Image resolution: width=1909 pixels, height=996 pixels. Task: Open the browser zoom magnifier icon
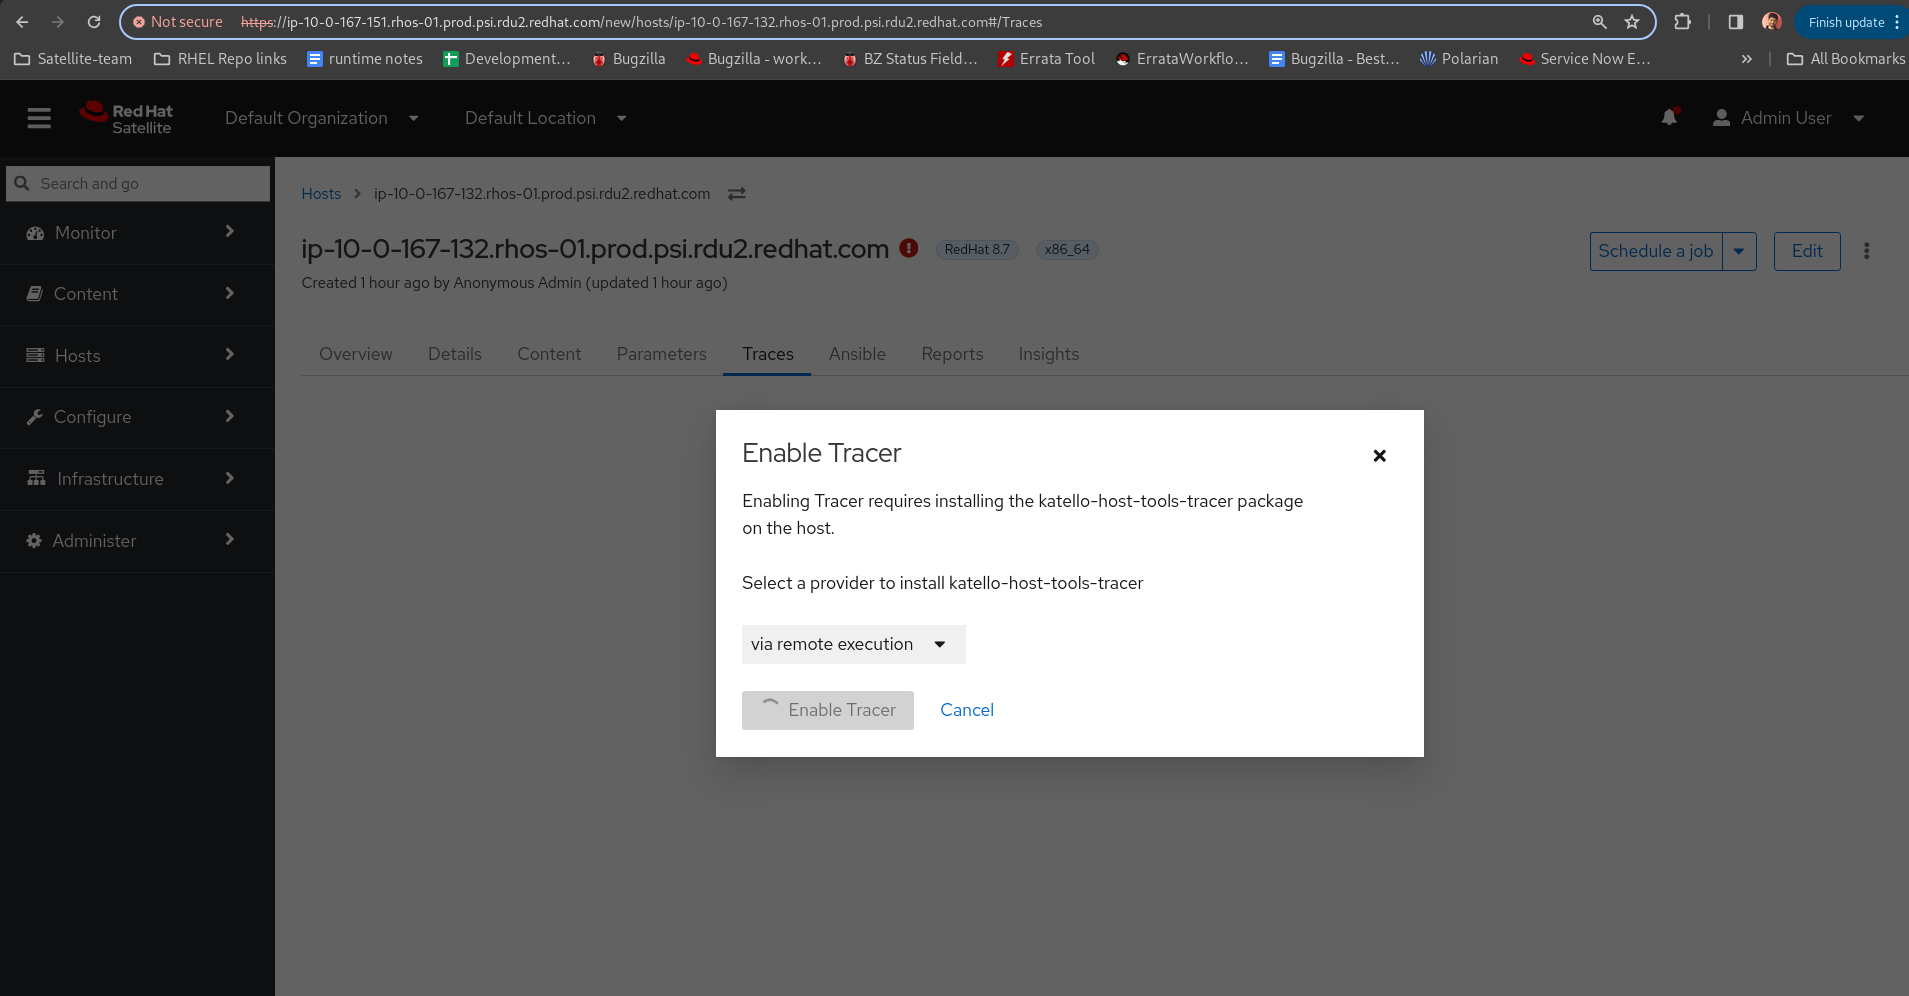click(x=1599, y=22)
